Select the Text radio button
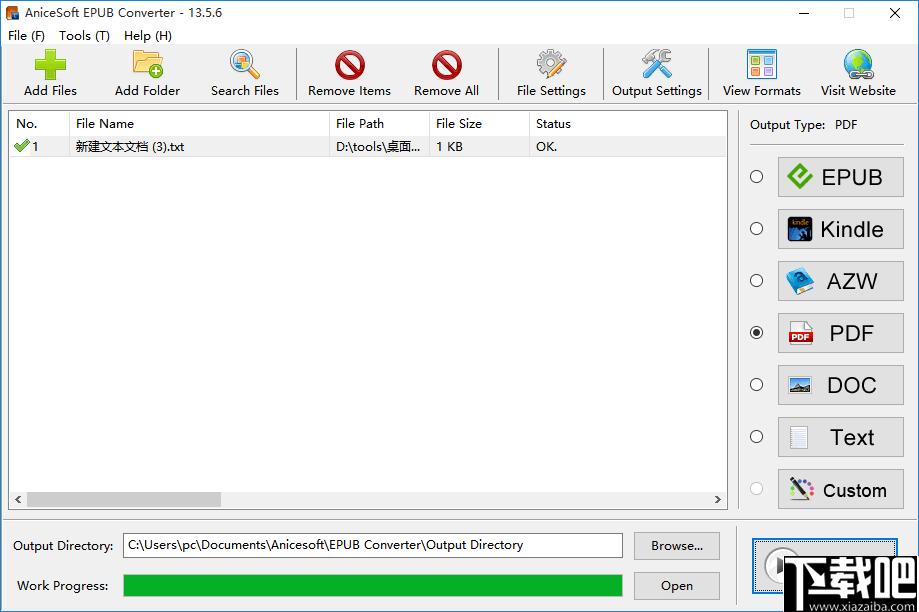 point(757,437)
